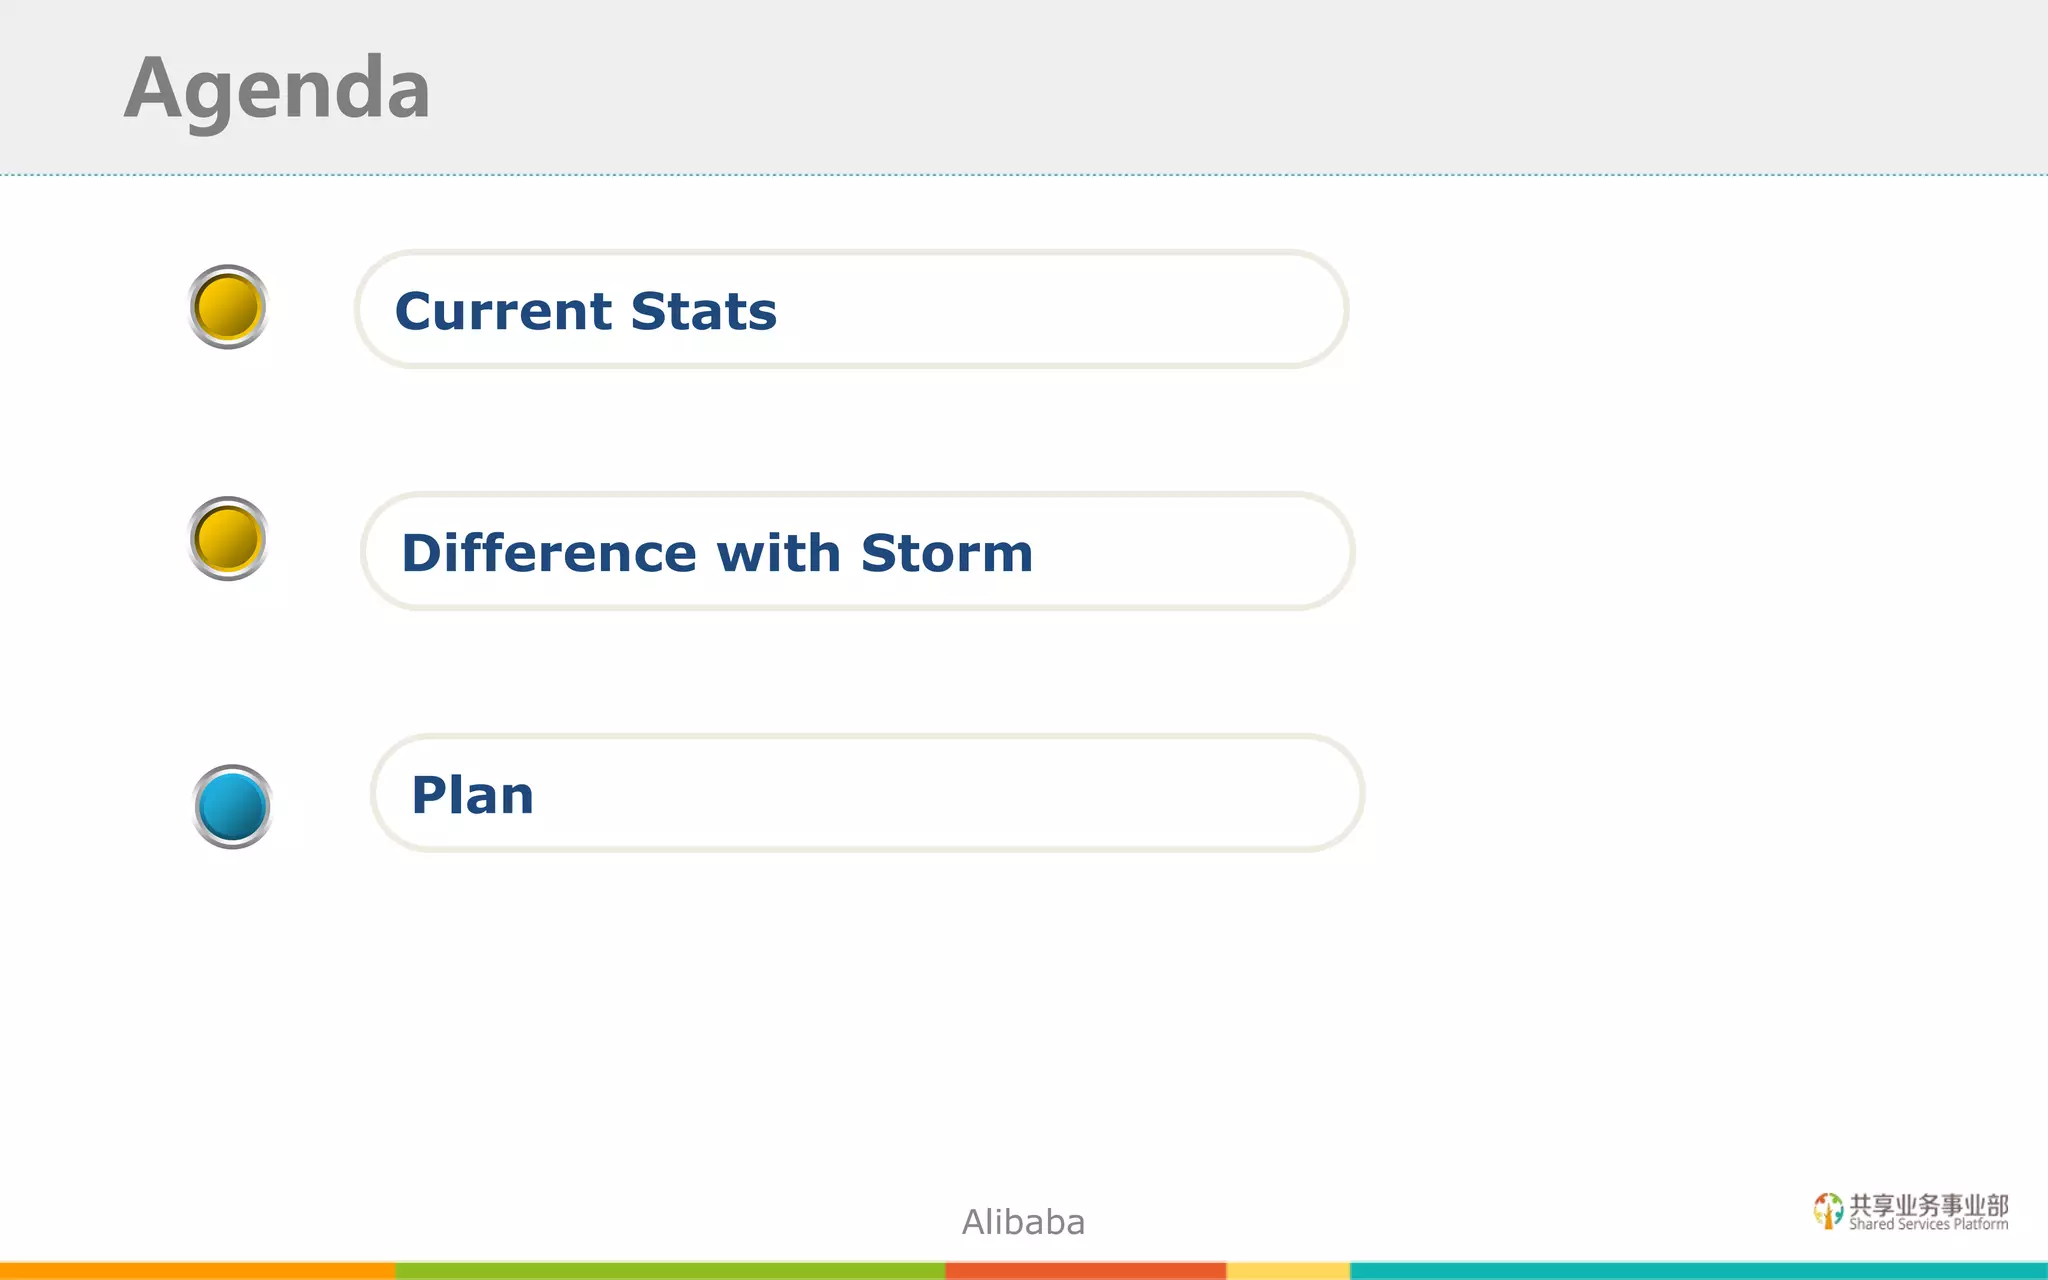2048x1280 pixels.
Task: Click the word 'Stats' in first item
Action: click(703, 311)
